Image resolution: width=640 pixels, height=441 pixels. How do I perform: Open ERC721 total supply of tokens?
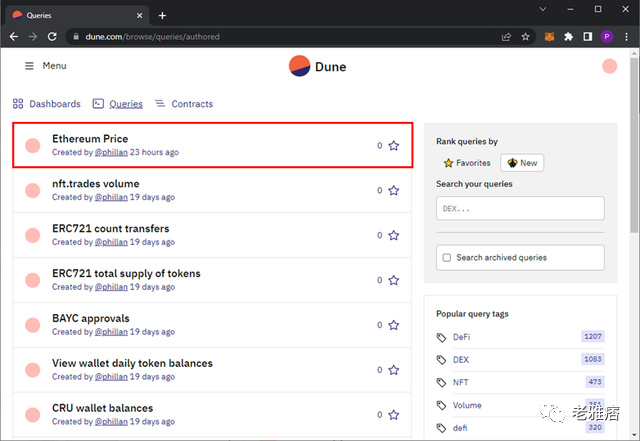point(126,274)
